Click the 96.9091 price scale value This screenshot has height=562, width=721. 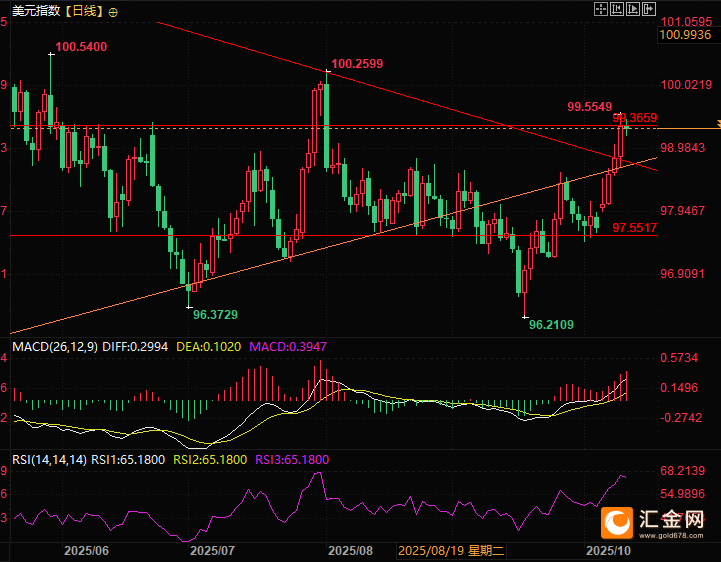coord(683,274)
